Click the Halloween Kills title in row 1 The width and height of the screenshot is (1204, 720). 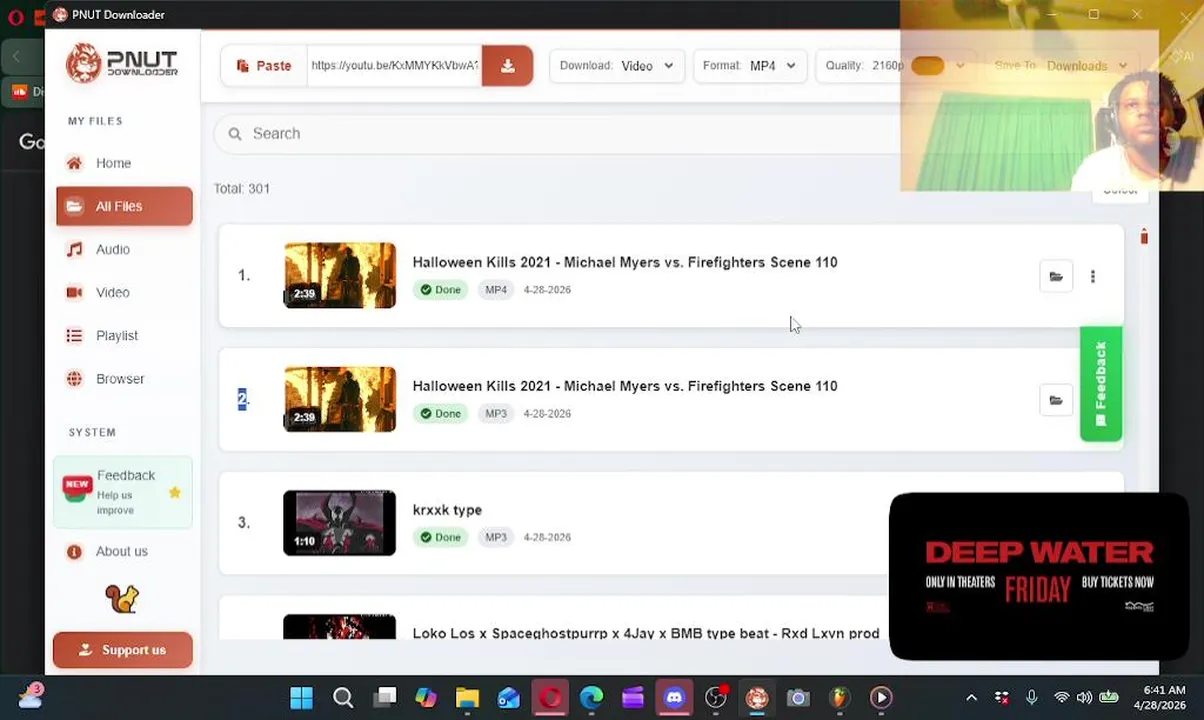coord(625,262)
